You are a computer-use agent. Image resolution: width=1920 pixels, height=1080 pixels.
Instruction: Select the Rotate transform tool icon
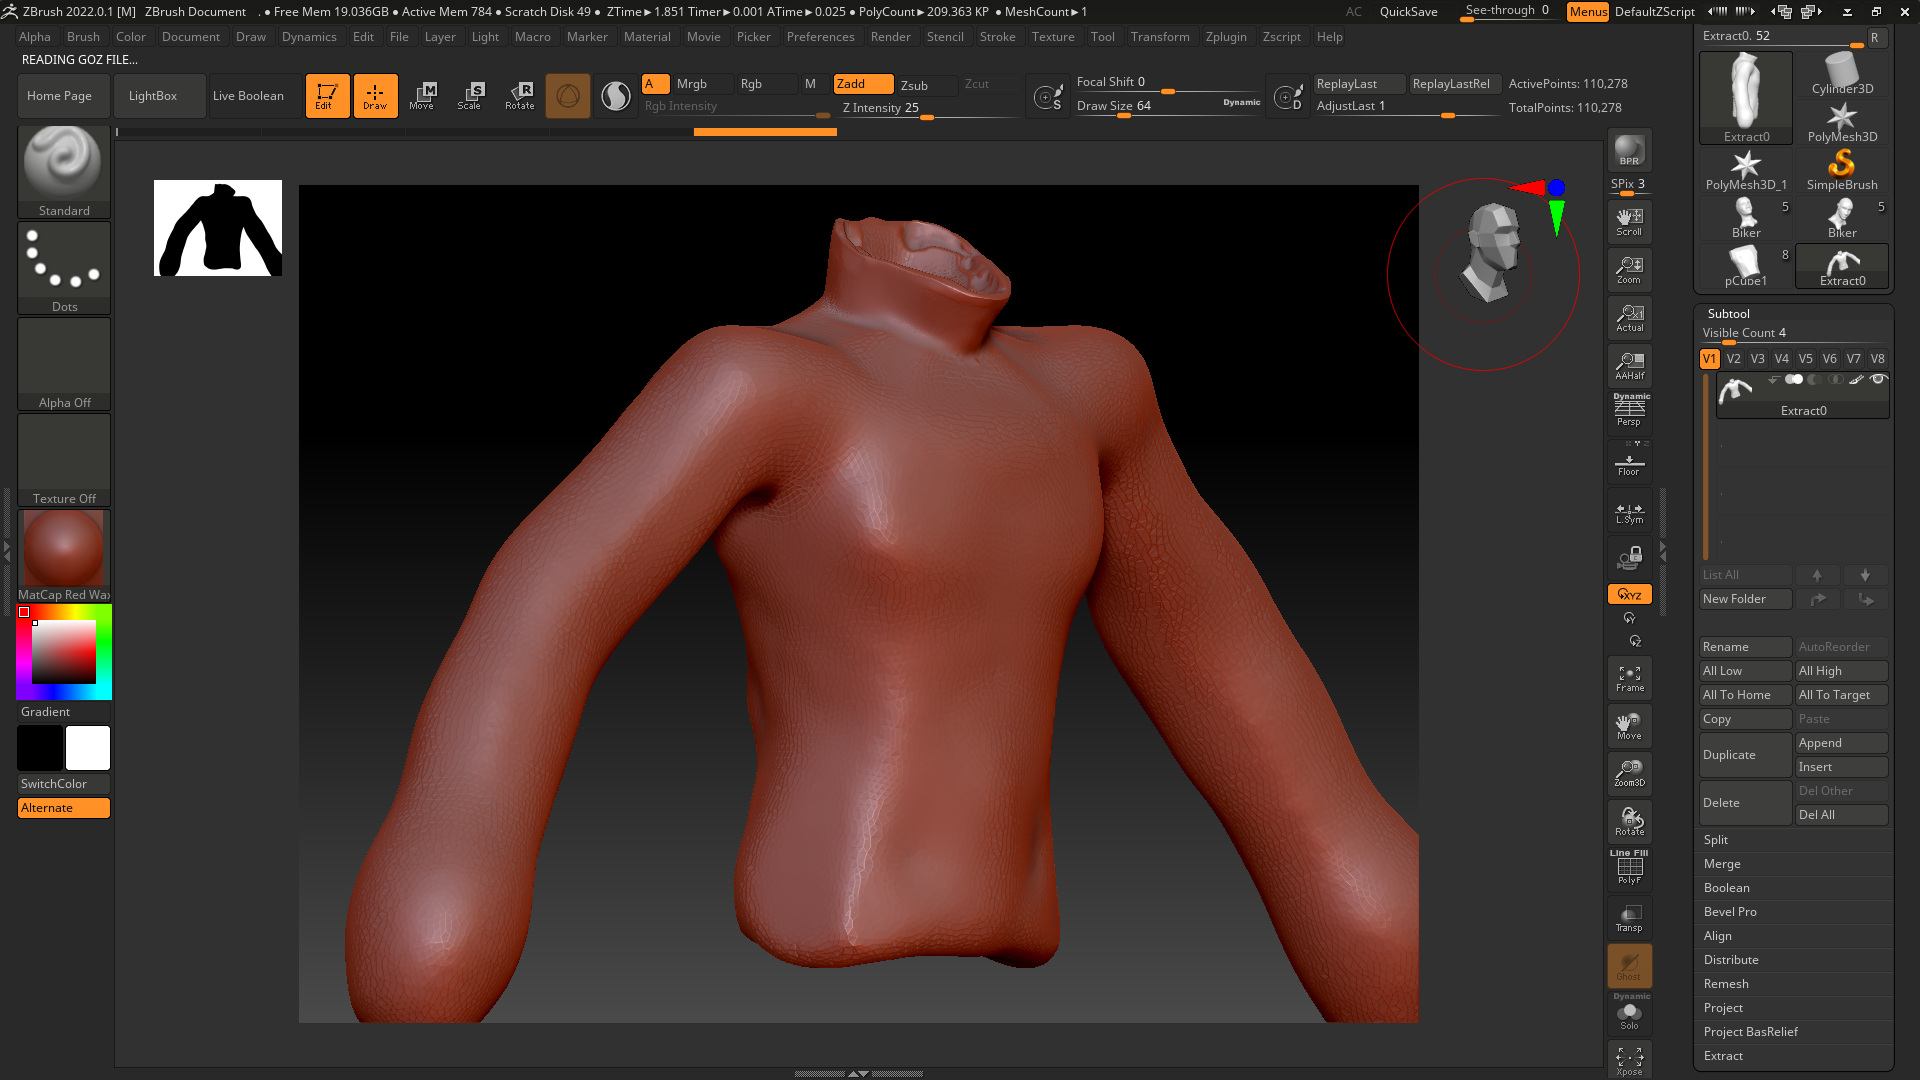520,96
